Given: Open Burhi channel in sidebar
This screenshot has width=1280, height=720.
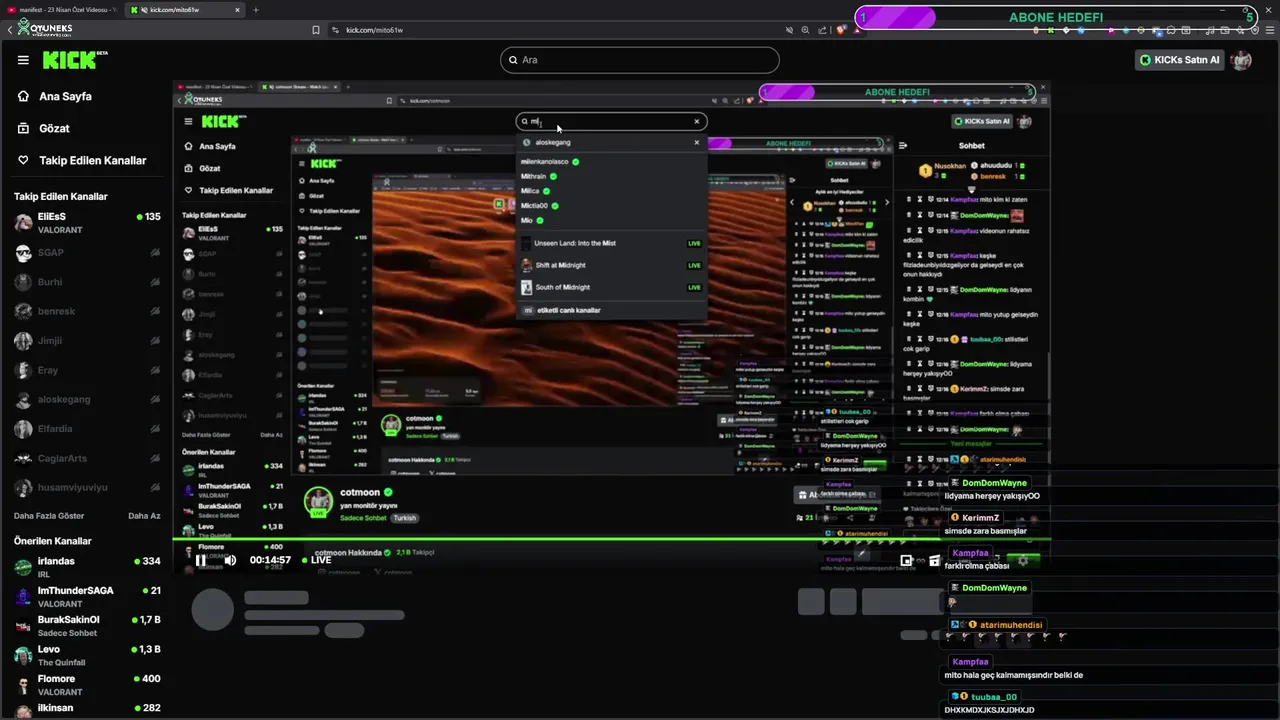Looking at the screenshot, I should 87,282.
